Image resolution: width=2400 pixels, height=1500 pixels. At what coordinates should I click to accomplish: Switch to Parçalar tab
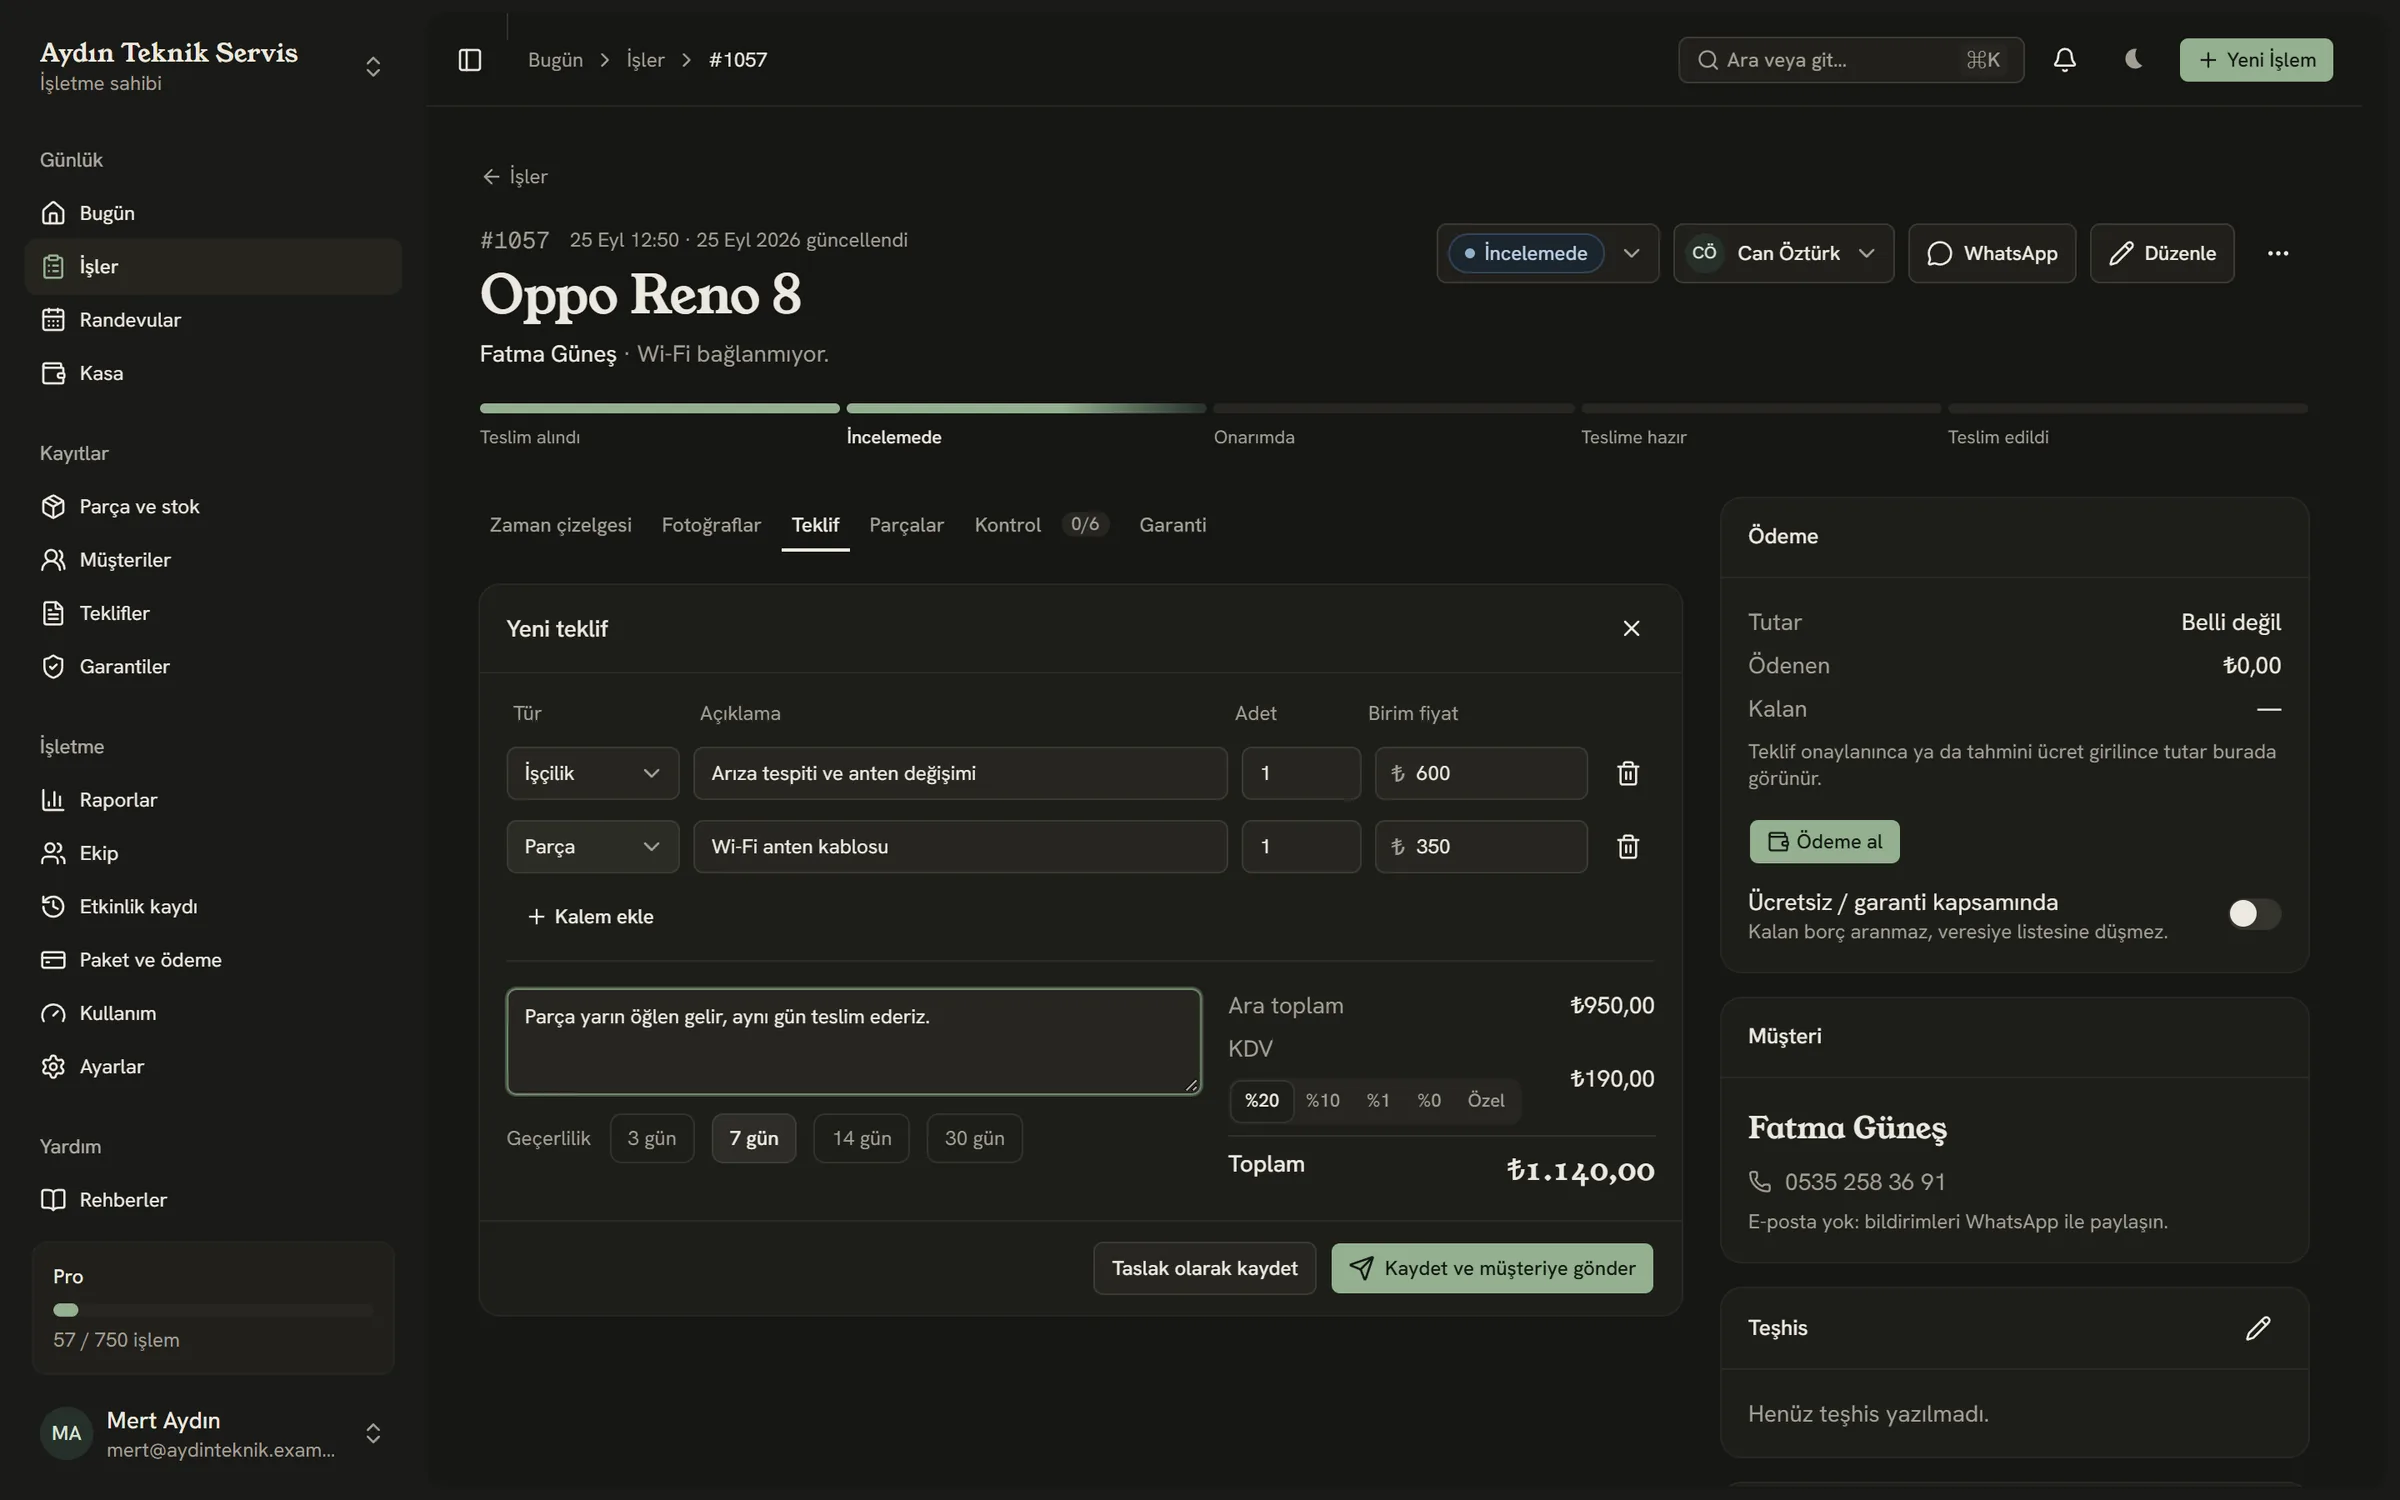[906, 525]
